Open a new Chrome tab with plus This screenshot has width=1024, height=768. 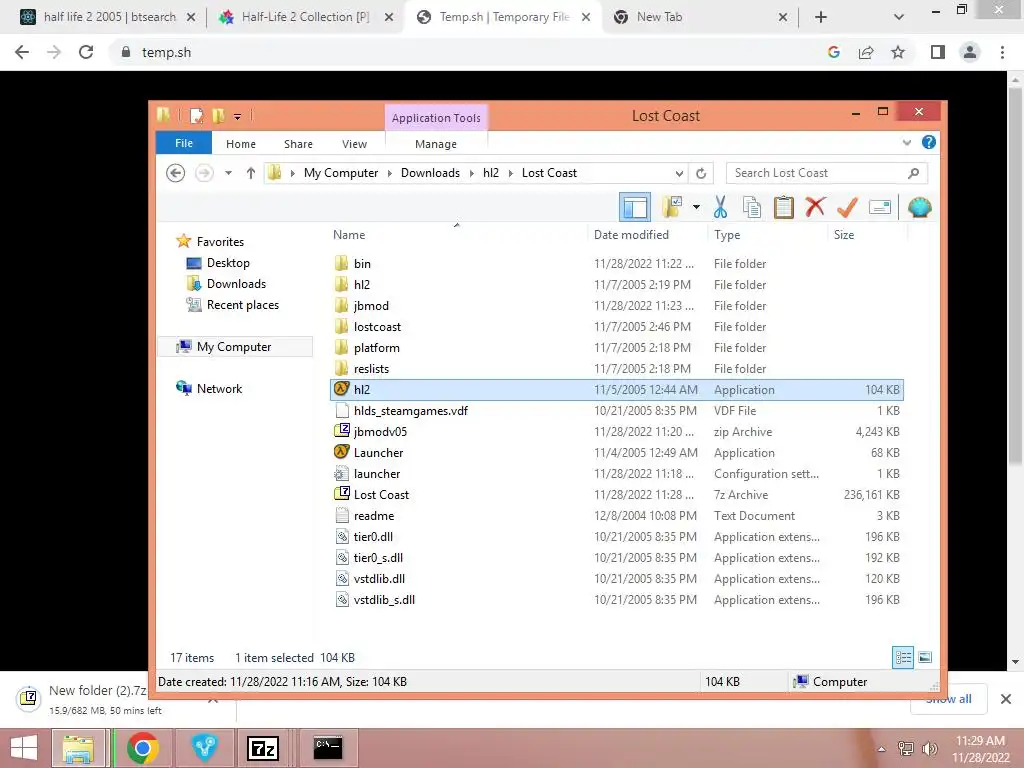point(821,17)
